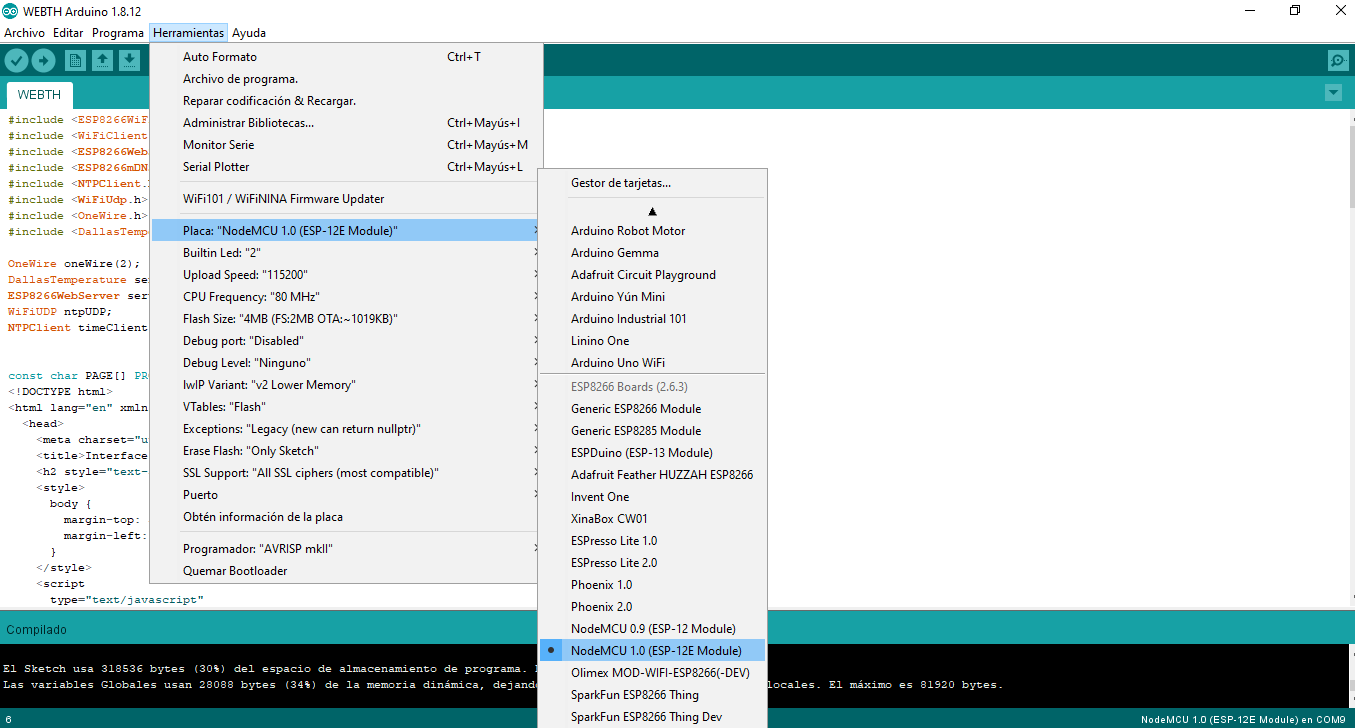Select the Adafruit Feather HUZZAH ESP8266 board

(652, 475)
